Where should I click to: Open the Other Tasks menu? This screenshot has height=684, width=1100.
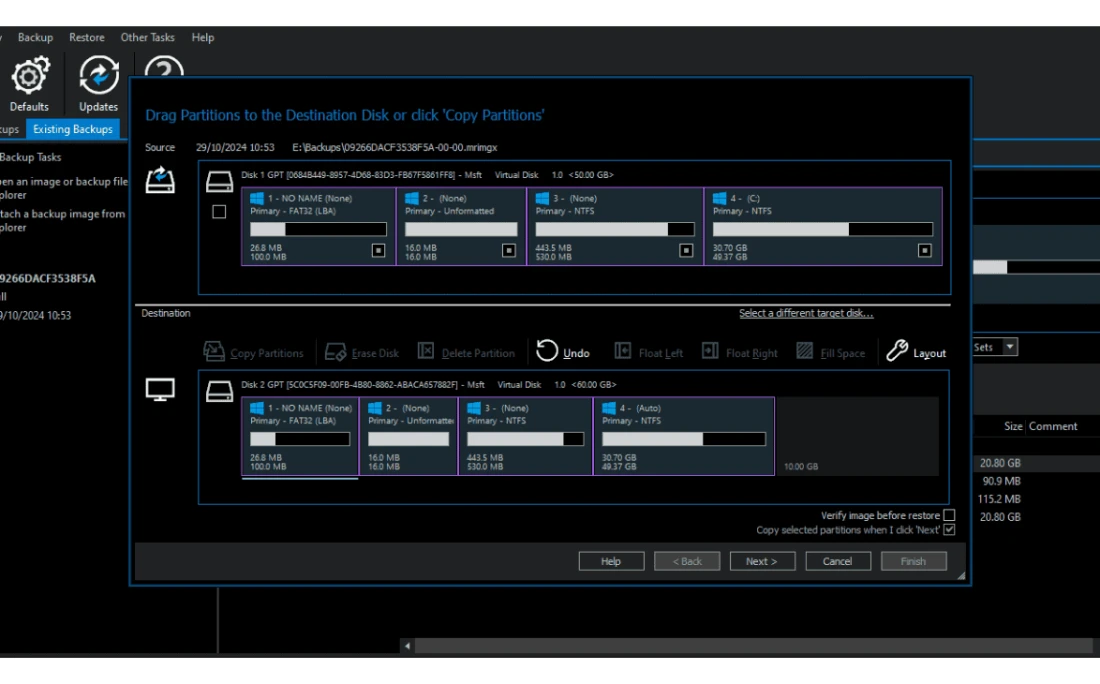[148, 38]
